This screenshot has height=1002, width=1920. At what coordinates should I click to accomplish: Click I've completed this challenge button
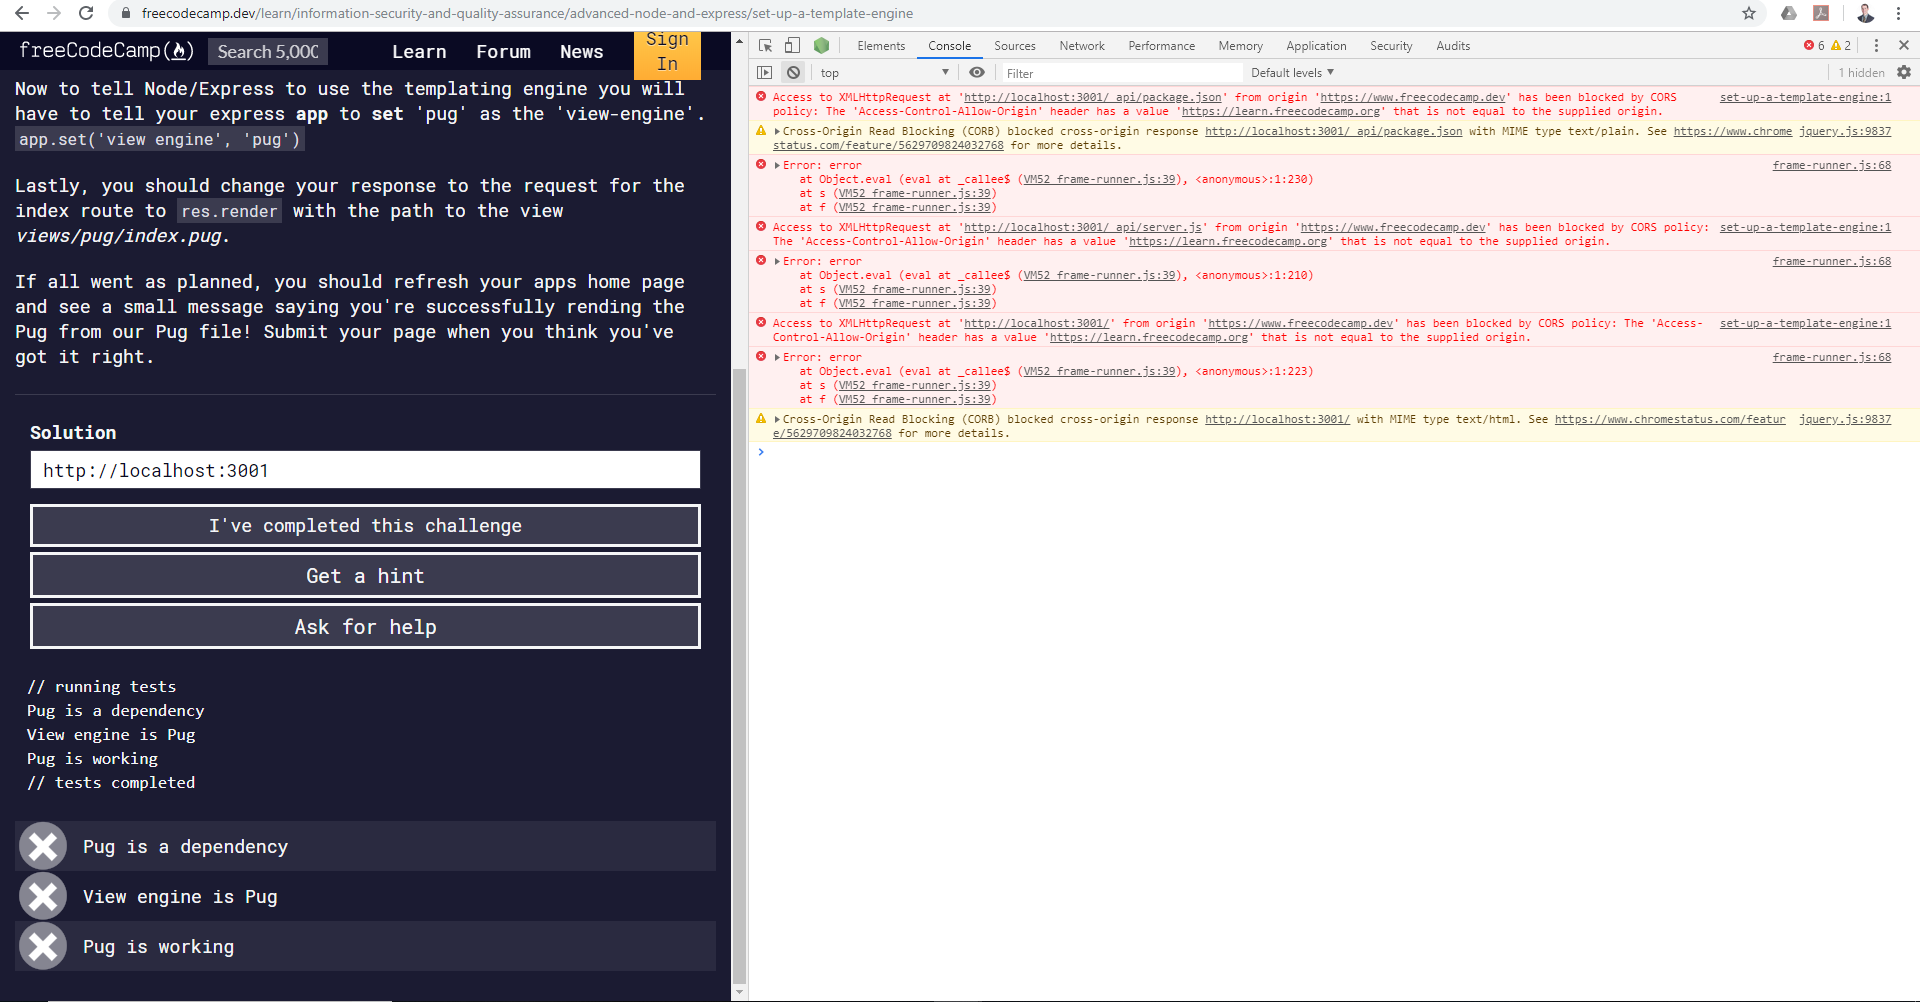pos(365,526)
